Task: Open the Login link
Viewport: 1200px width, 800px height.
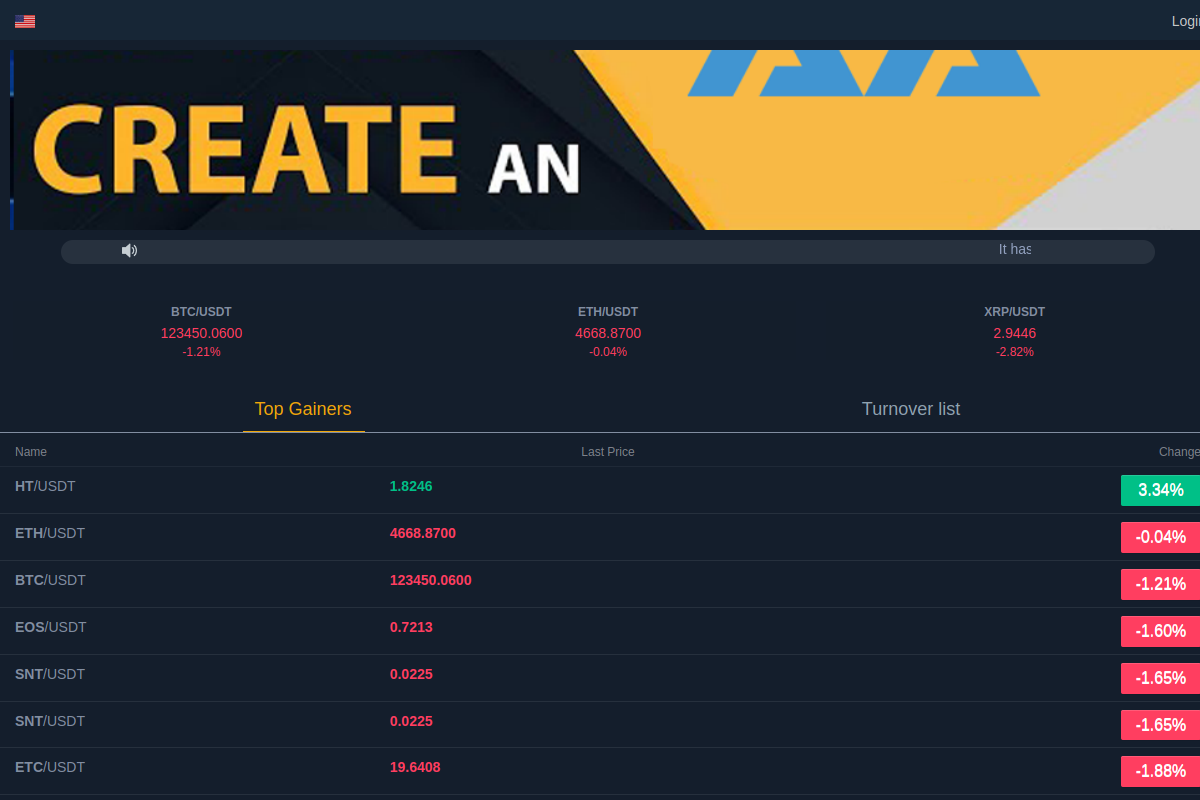Action: click(x=1184, y=21)
